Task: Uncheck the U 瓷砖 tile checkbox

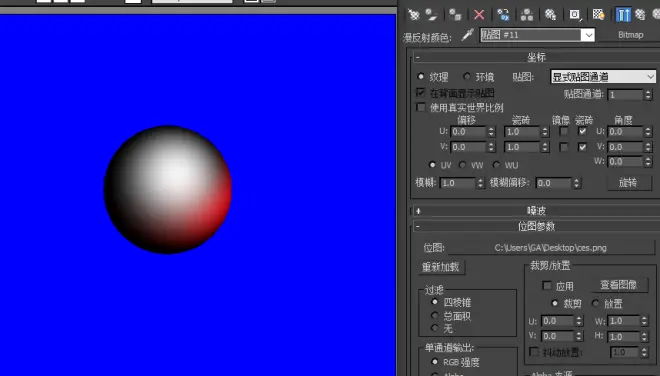Action: pos(583,131)
